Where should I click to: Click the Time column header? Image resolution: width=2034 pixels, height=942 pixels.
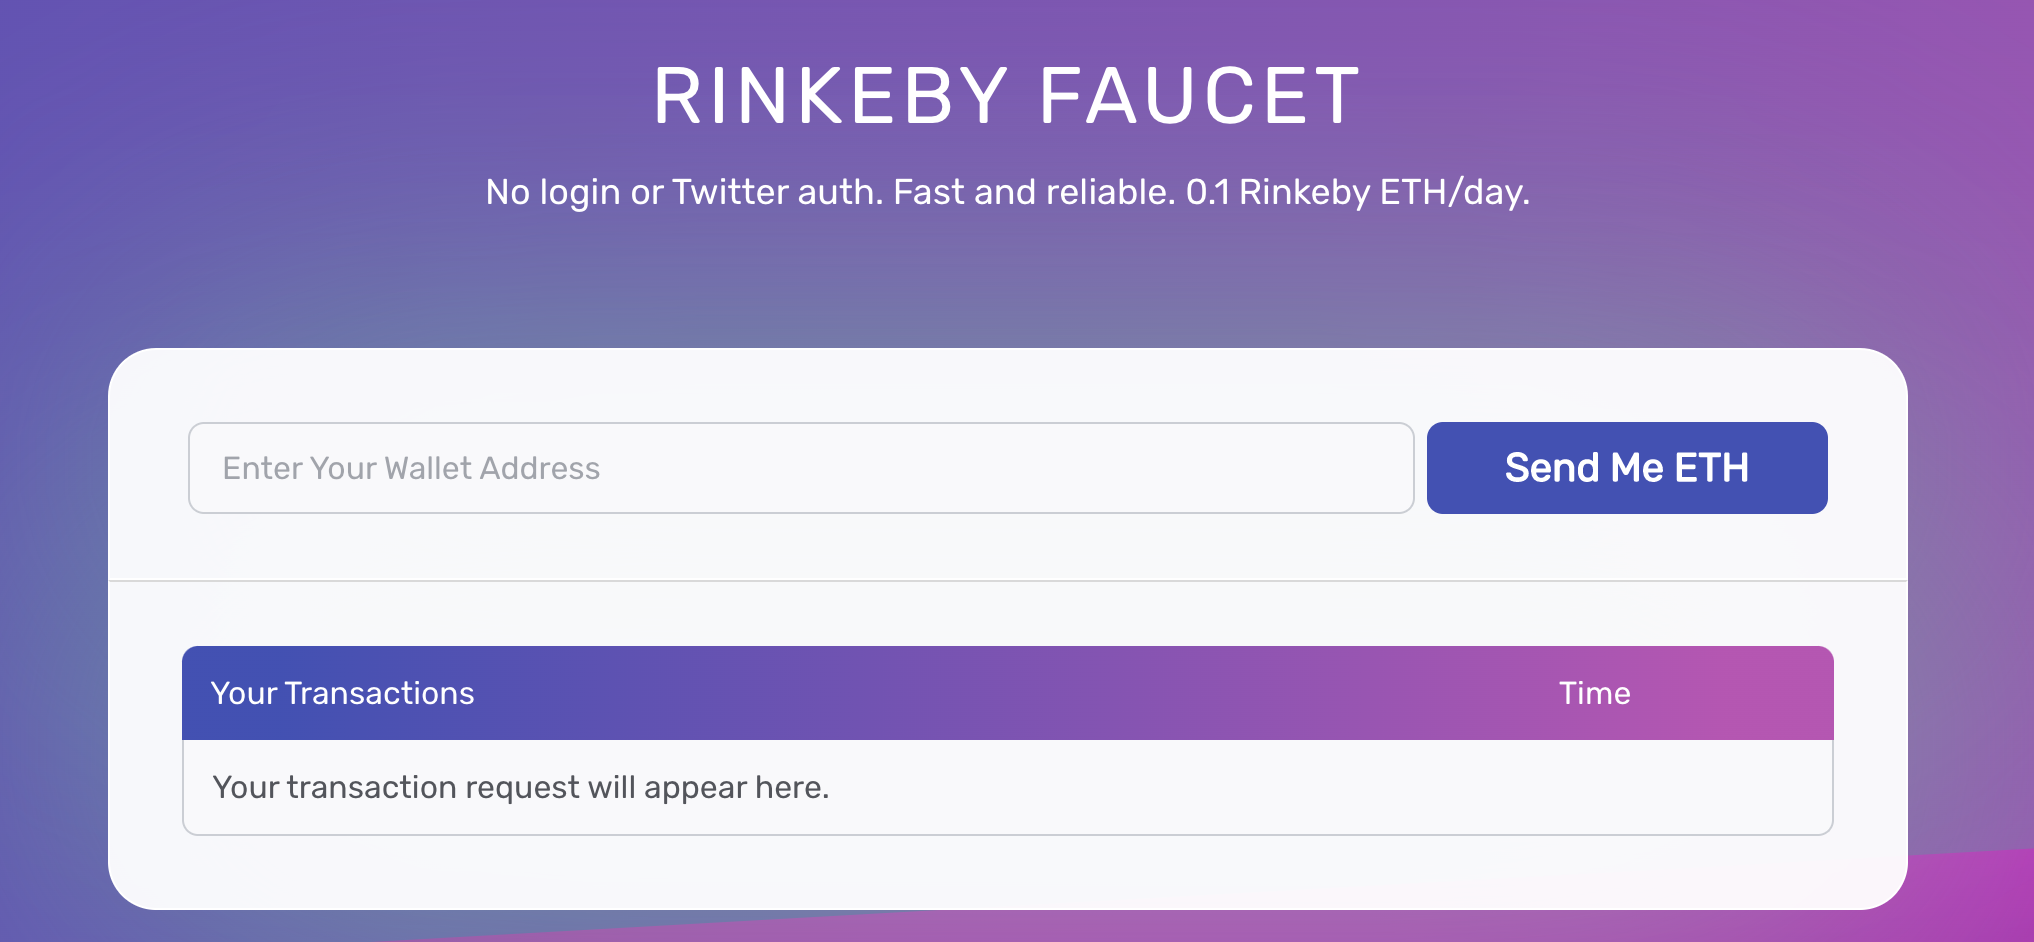tap(1594, 693)
